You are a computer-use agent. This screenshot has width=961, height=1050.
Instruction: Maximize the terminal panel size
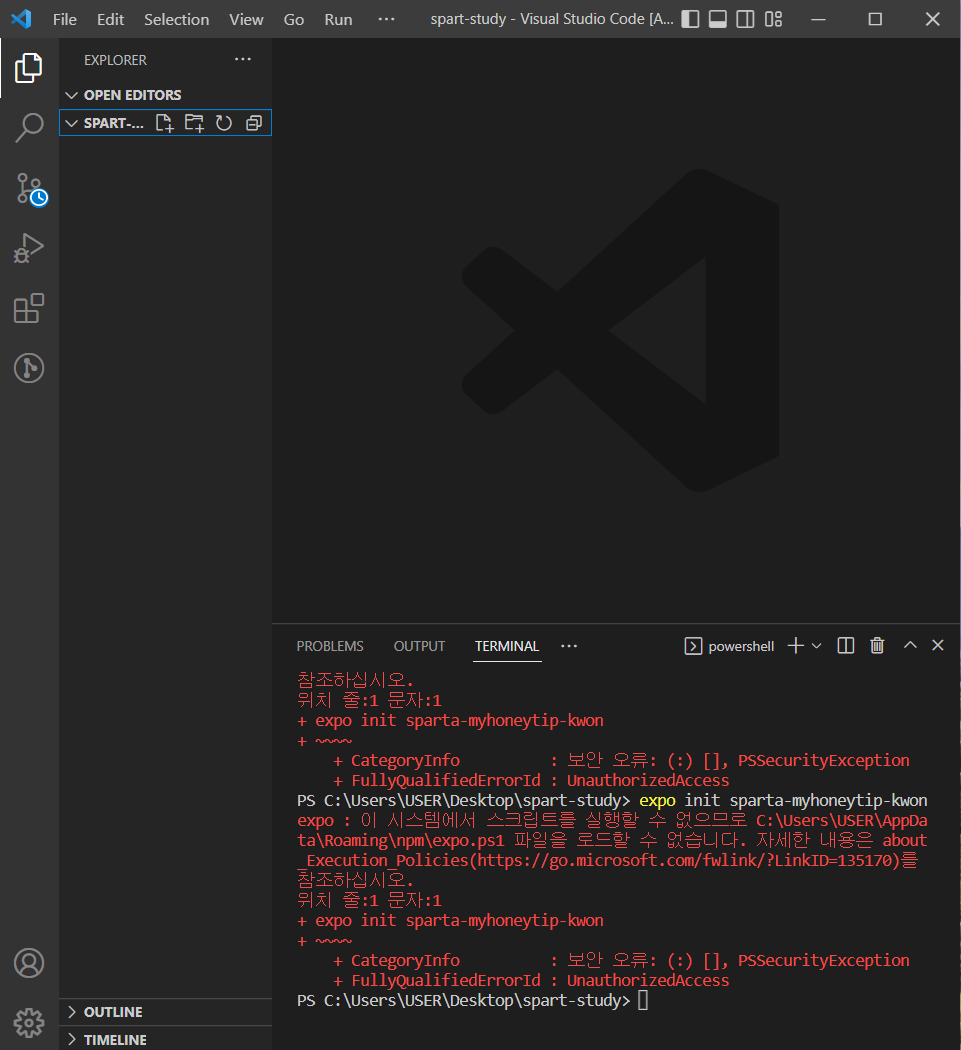click(x=910, y=645)
